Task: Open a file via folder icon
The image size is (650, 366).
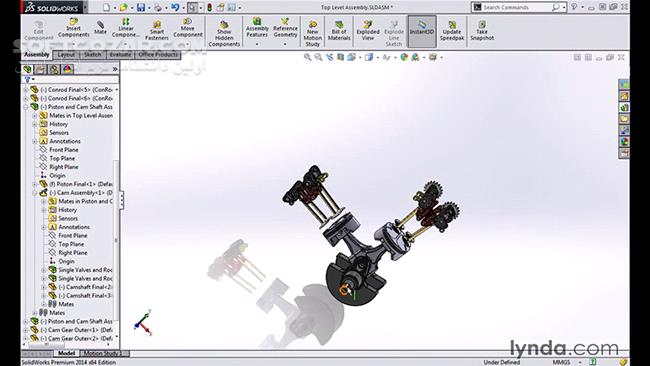Action: point(124,7)
